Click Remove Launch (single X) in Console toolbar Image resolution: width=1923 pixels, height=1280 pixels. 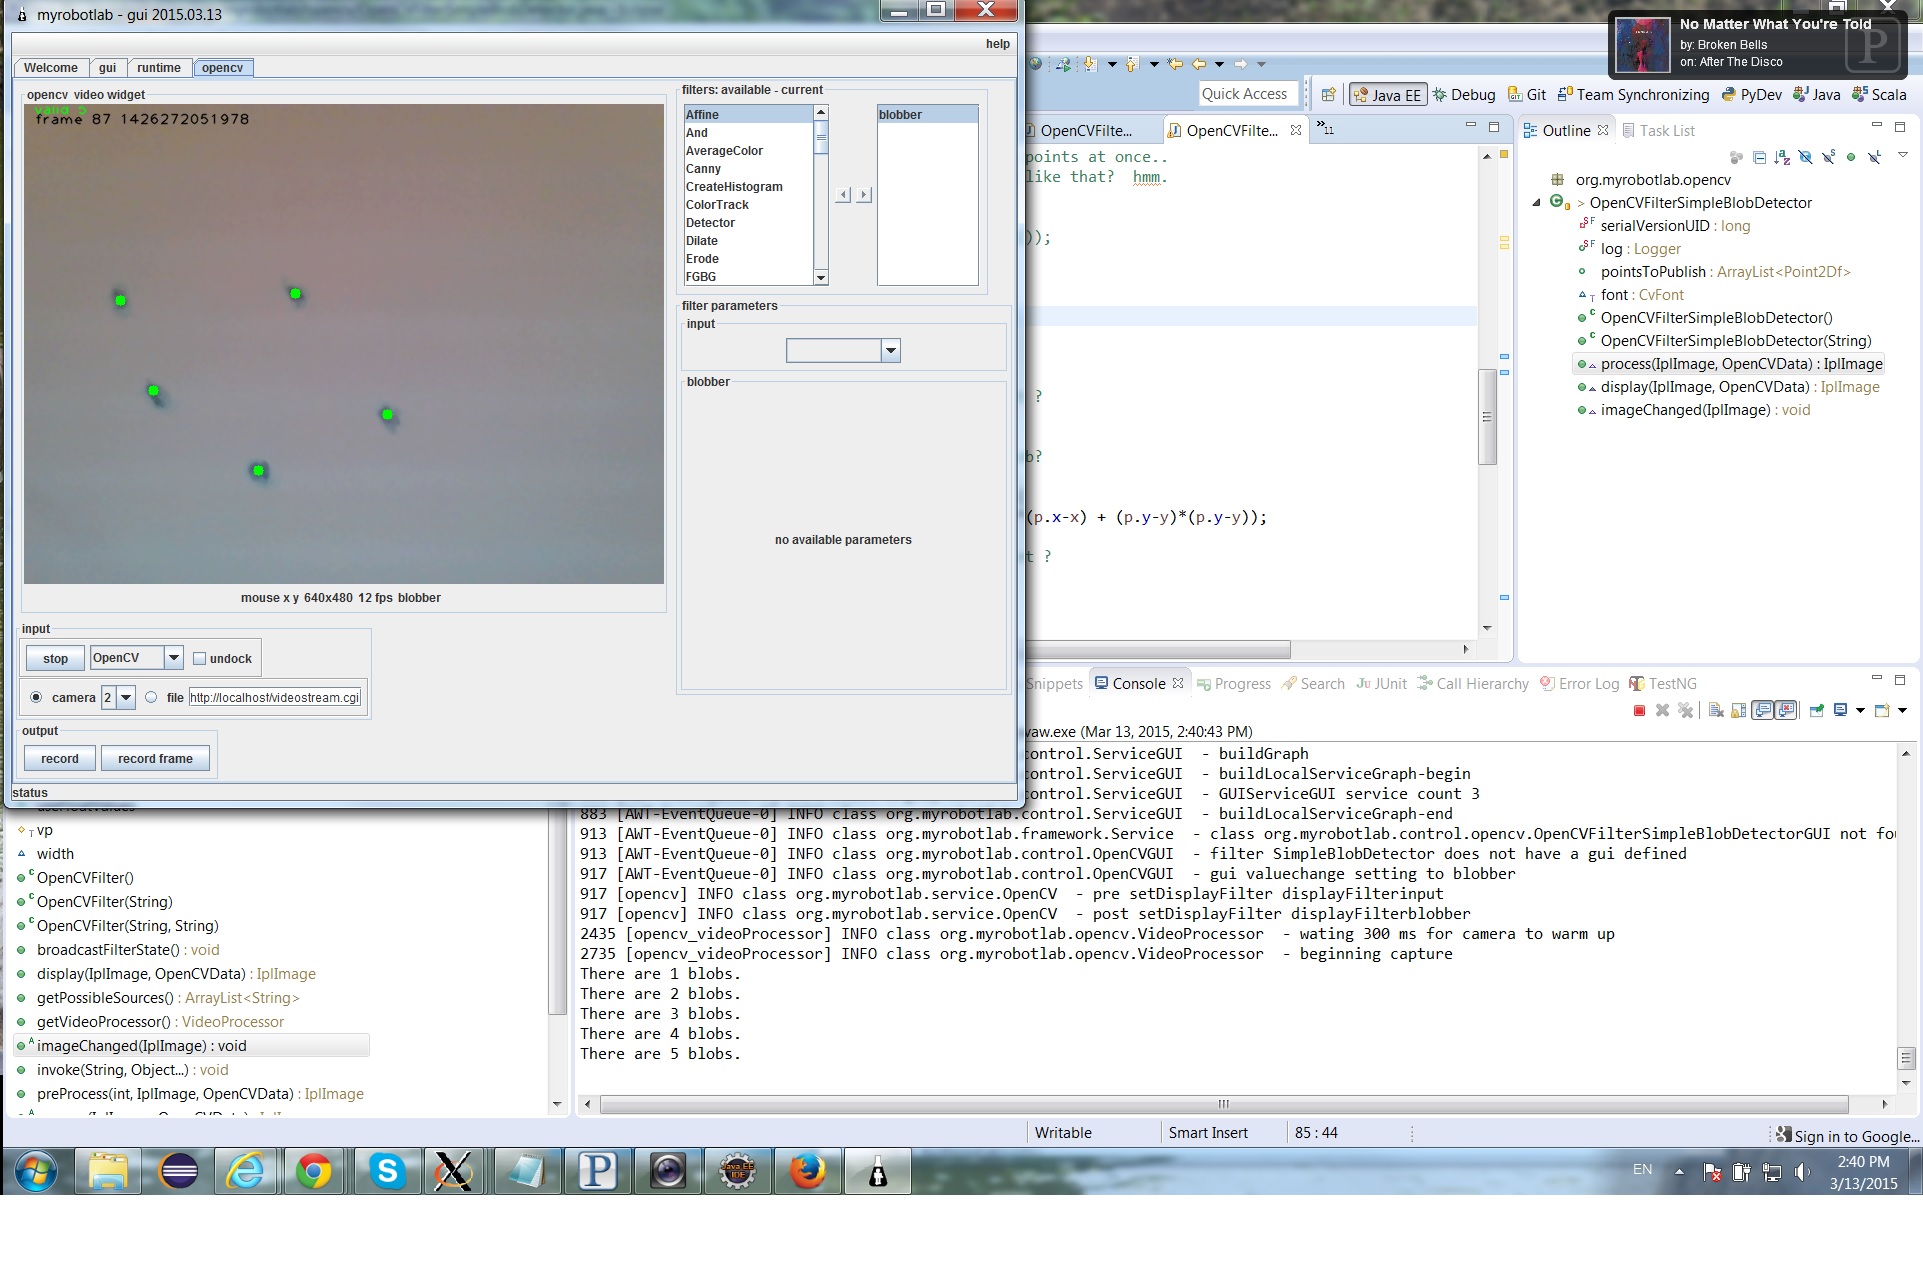(x=1662, y=710)
